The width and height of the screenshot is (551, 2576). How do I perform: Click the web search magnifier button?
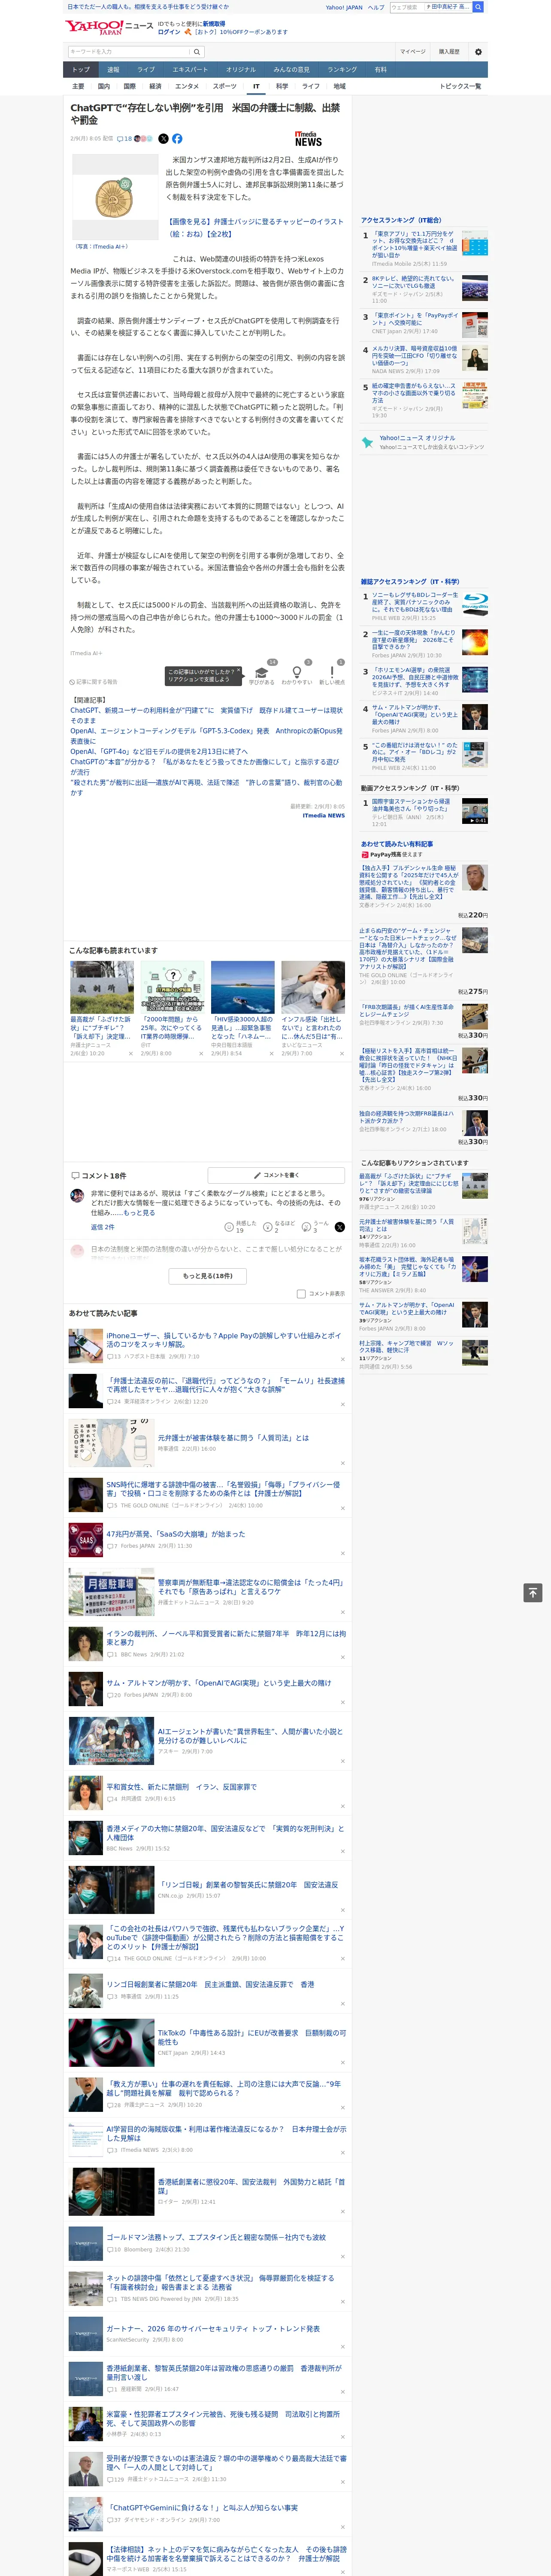(478, 7)
